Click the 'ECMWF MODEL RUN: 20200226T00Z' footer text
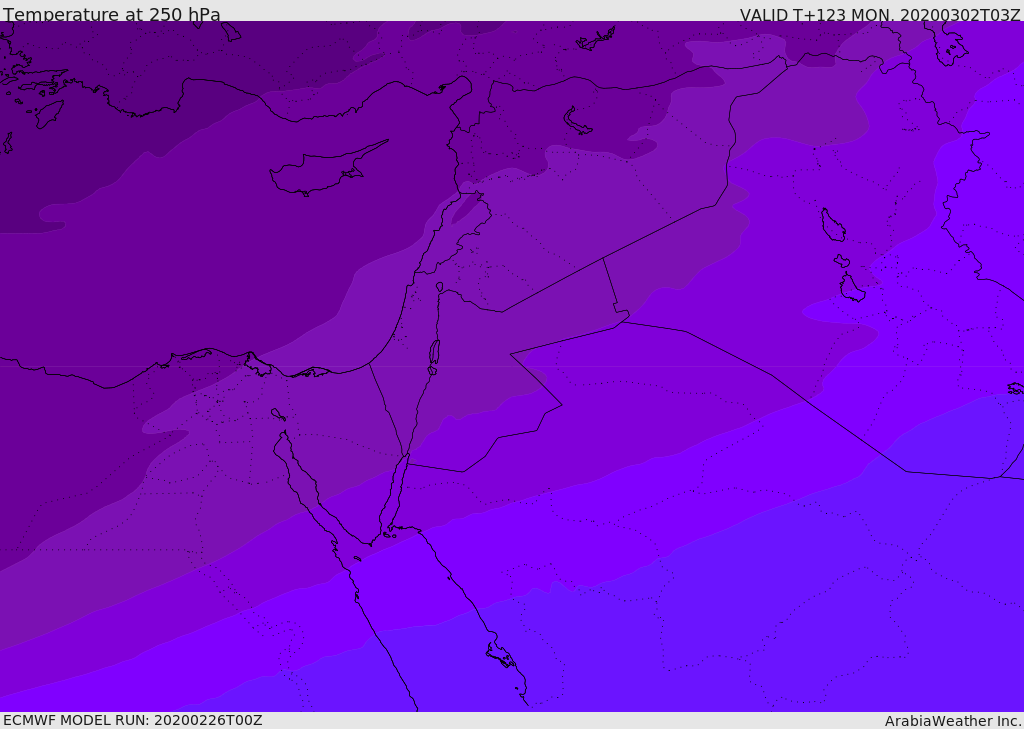The height and width of the screenshot is (729, 1024). (133, 720)
